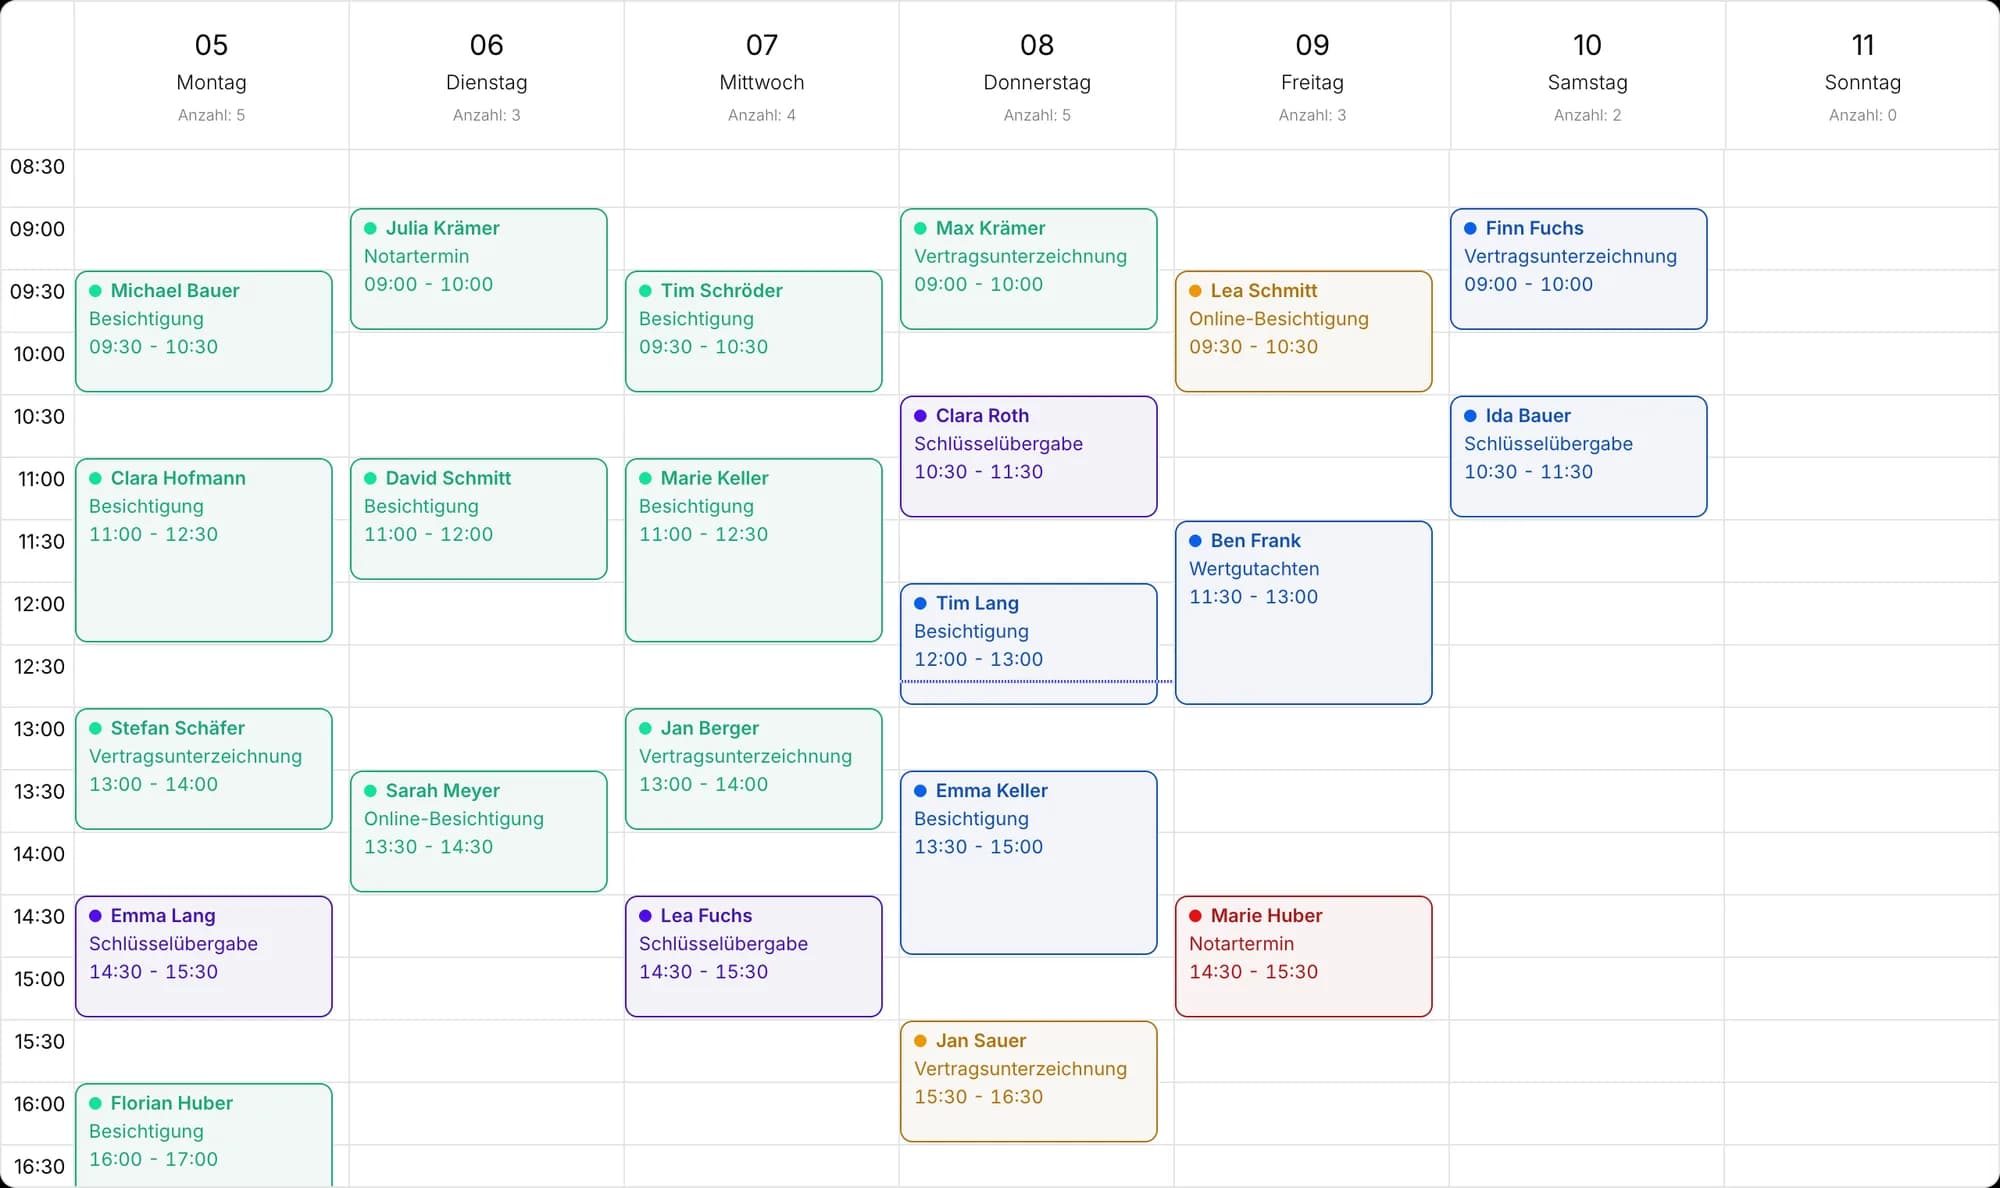Click the 12:30 time label
This screenshot has width=2000, height=1188.
(39, 667)
